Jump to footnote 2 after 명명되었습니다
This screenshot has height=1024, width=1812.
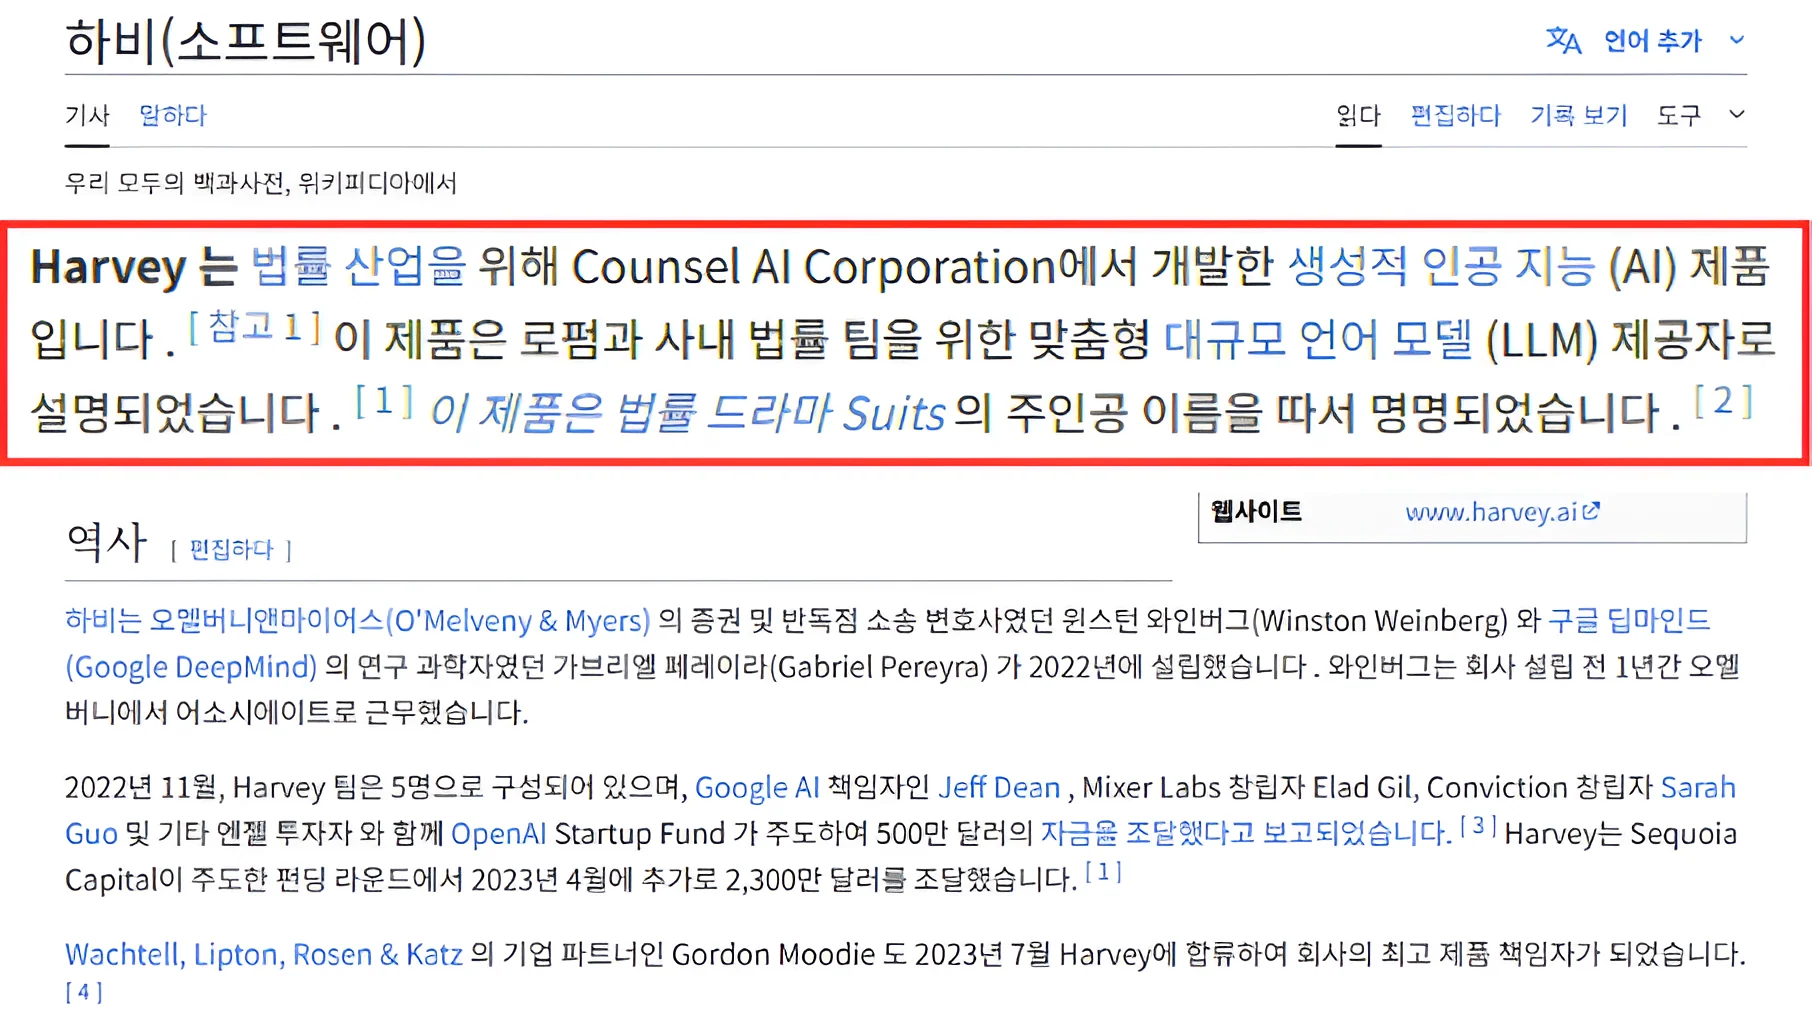pyautogui.click(x=1723, y=401)
